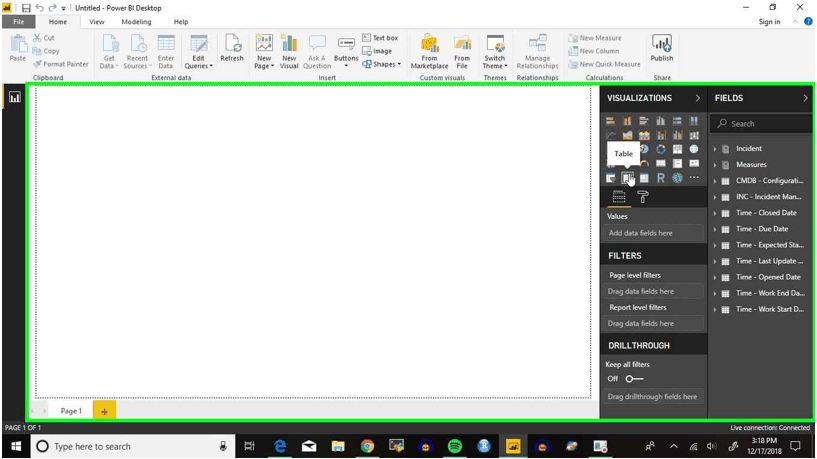Screen dimensions: 817x459
Task: Add a new page with plus button
Action: tap(104, 411)
